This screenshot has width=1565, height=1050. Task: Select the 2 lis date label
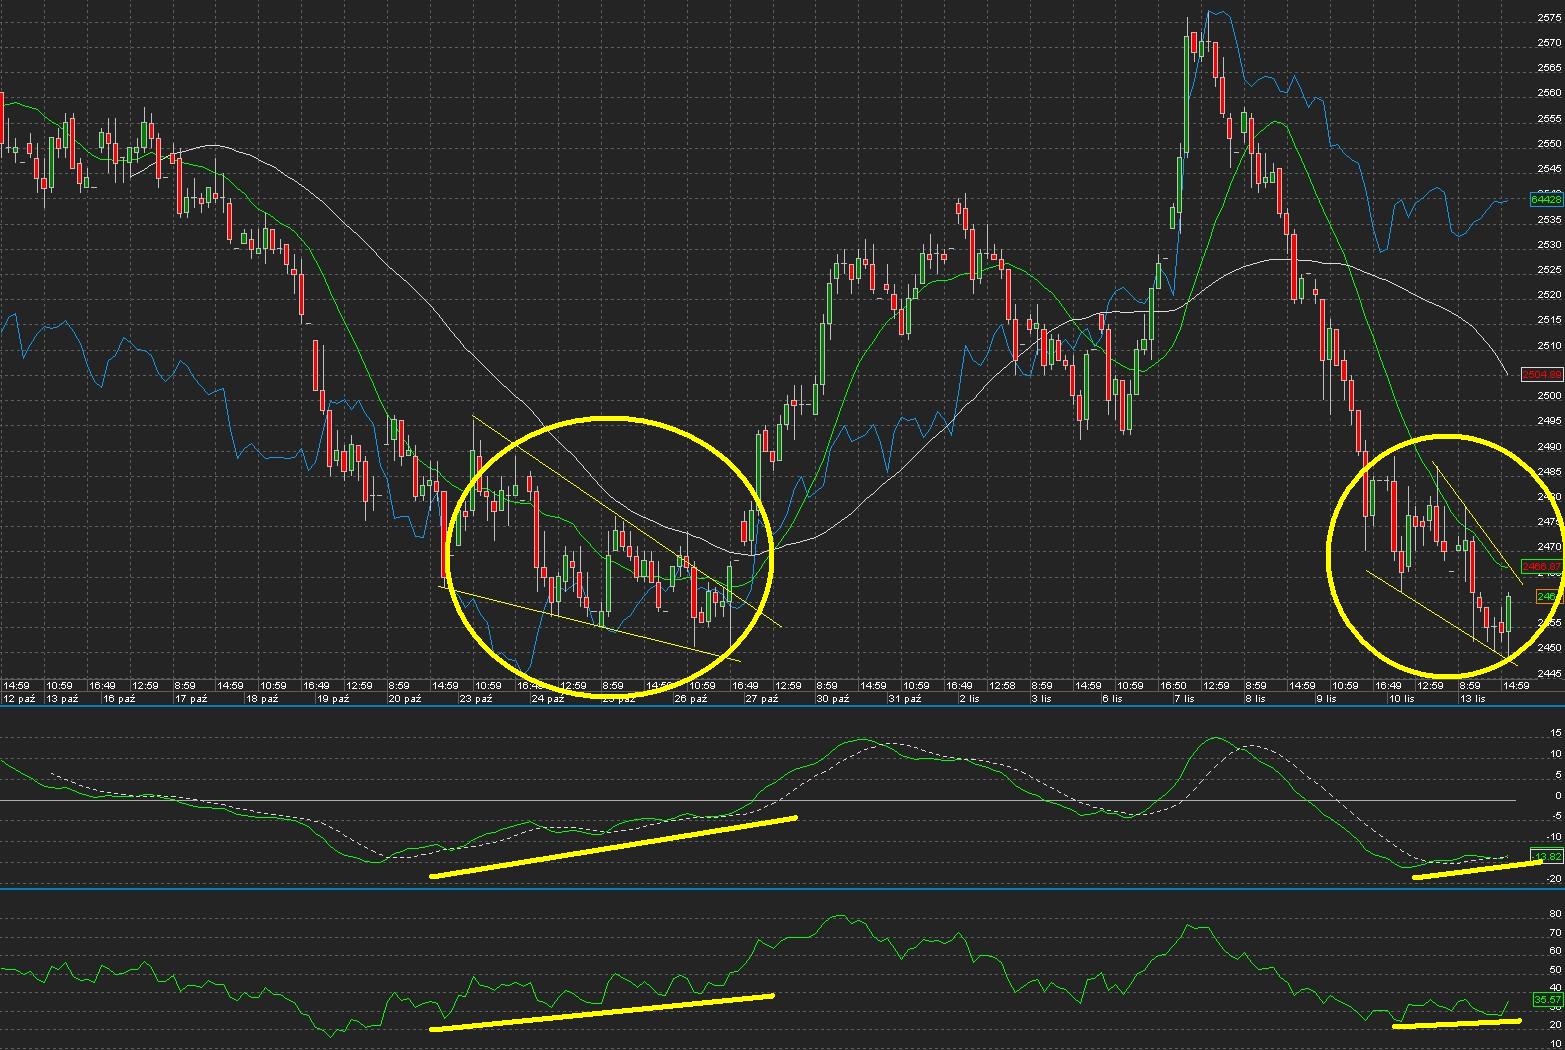click(x=970, y=698)
